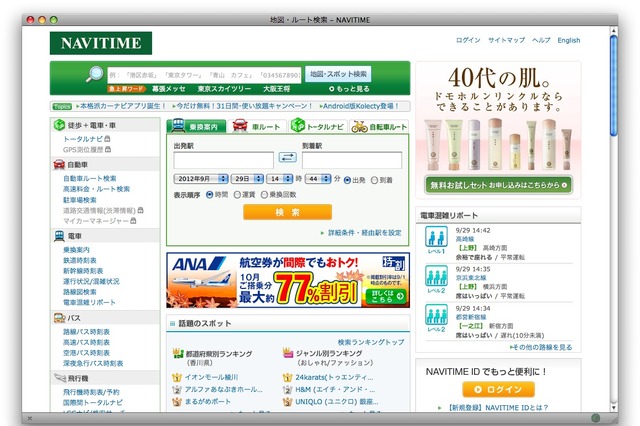Open サイトマップ in top menu
The width and height of the screenshot is (640, 426).
click(507, 40)
